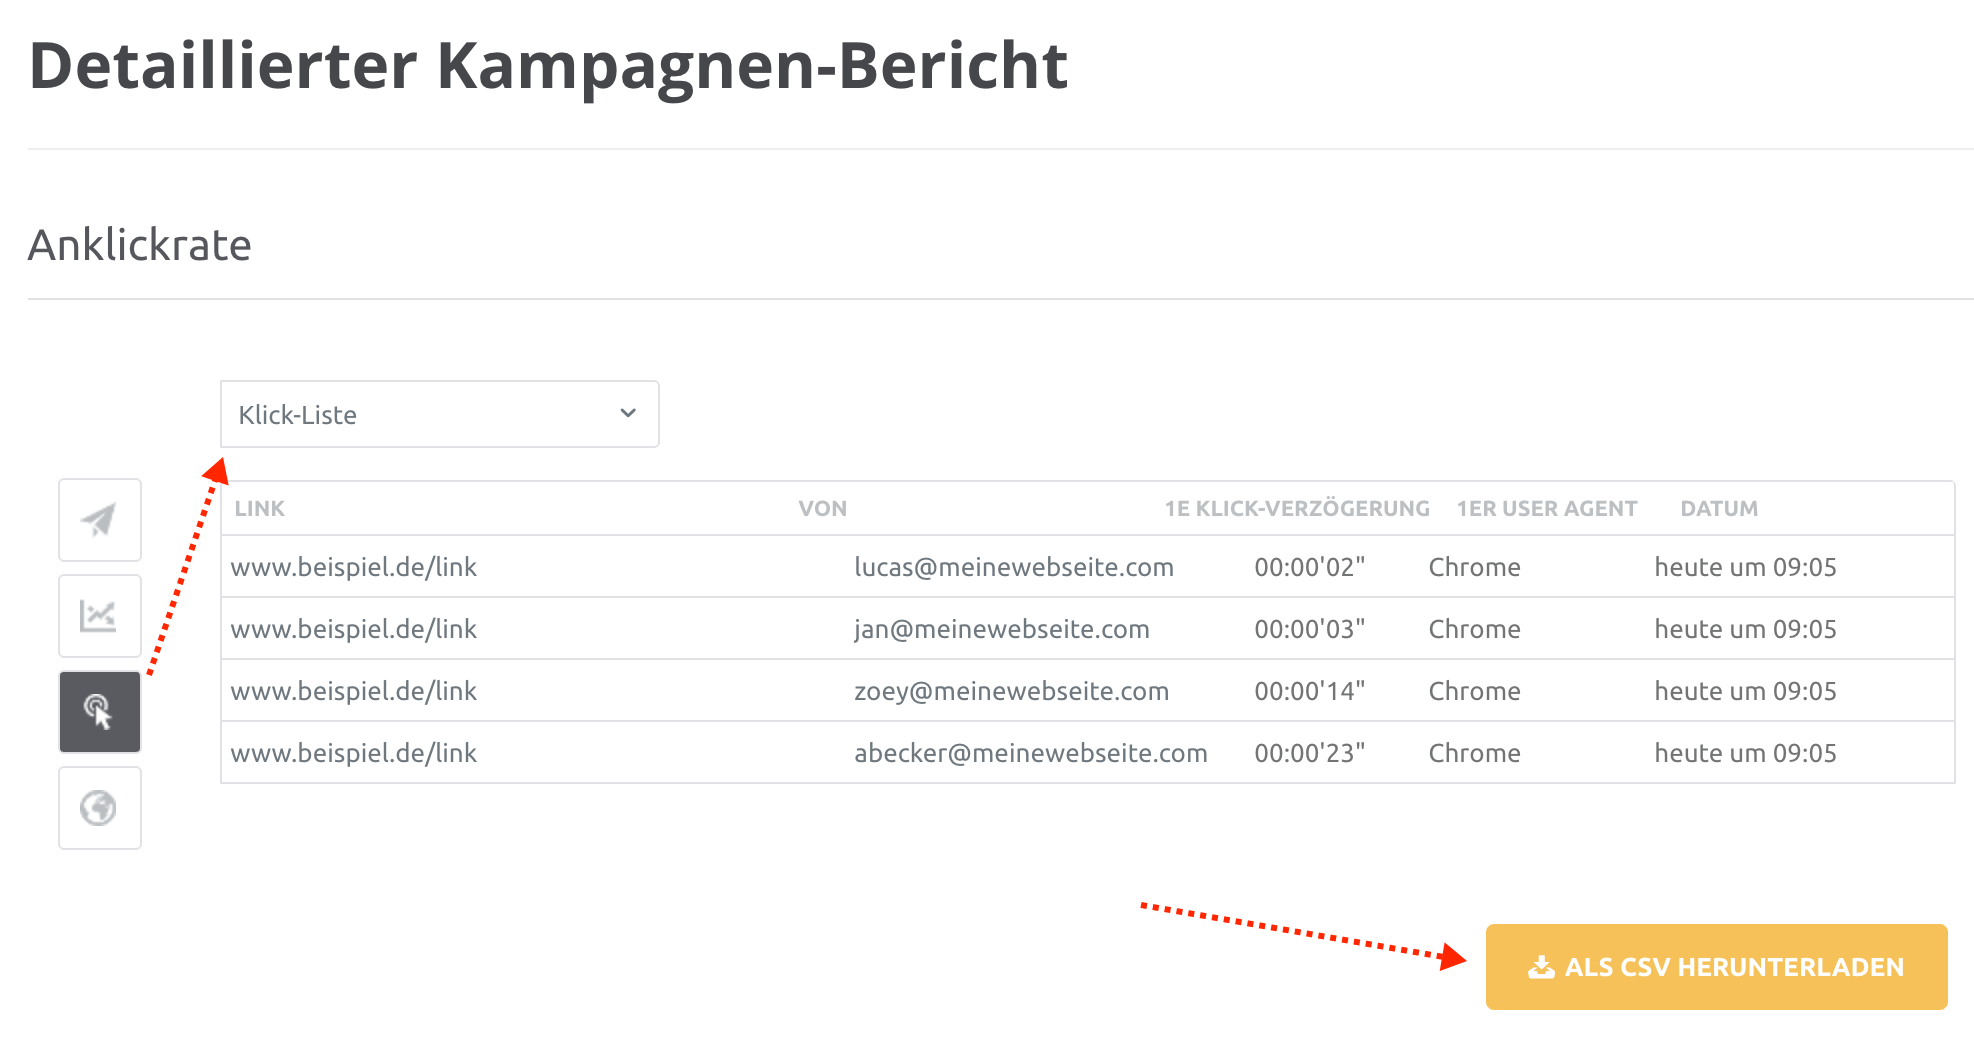This screenshot has height=1058, width=1974.
Task: Open the Klick-Liste dropdown
Action: point(440,414)
